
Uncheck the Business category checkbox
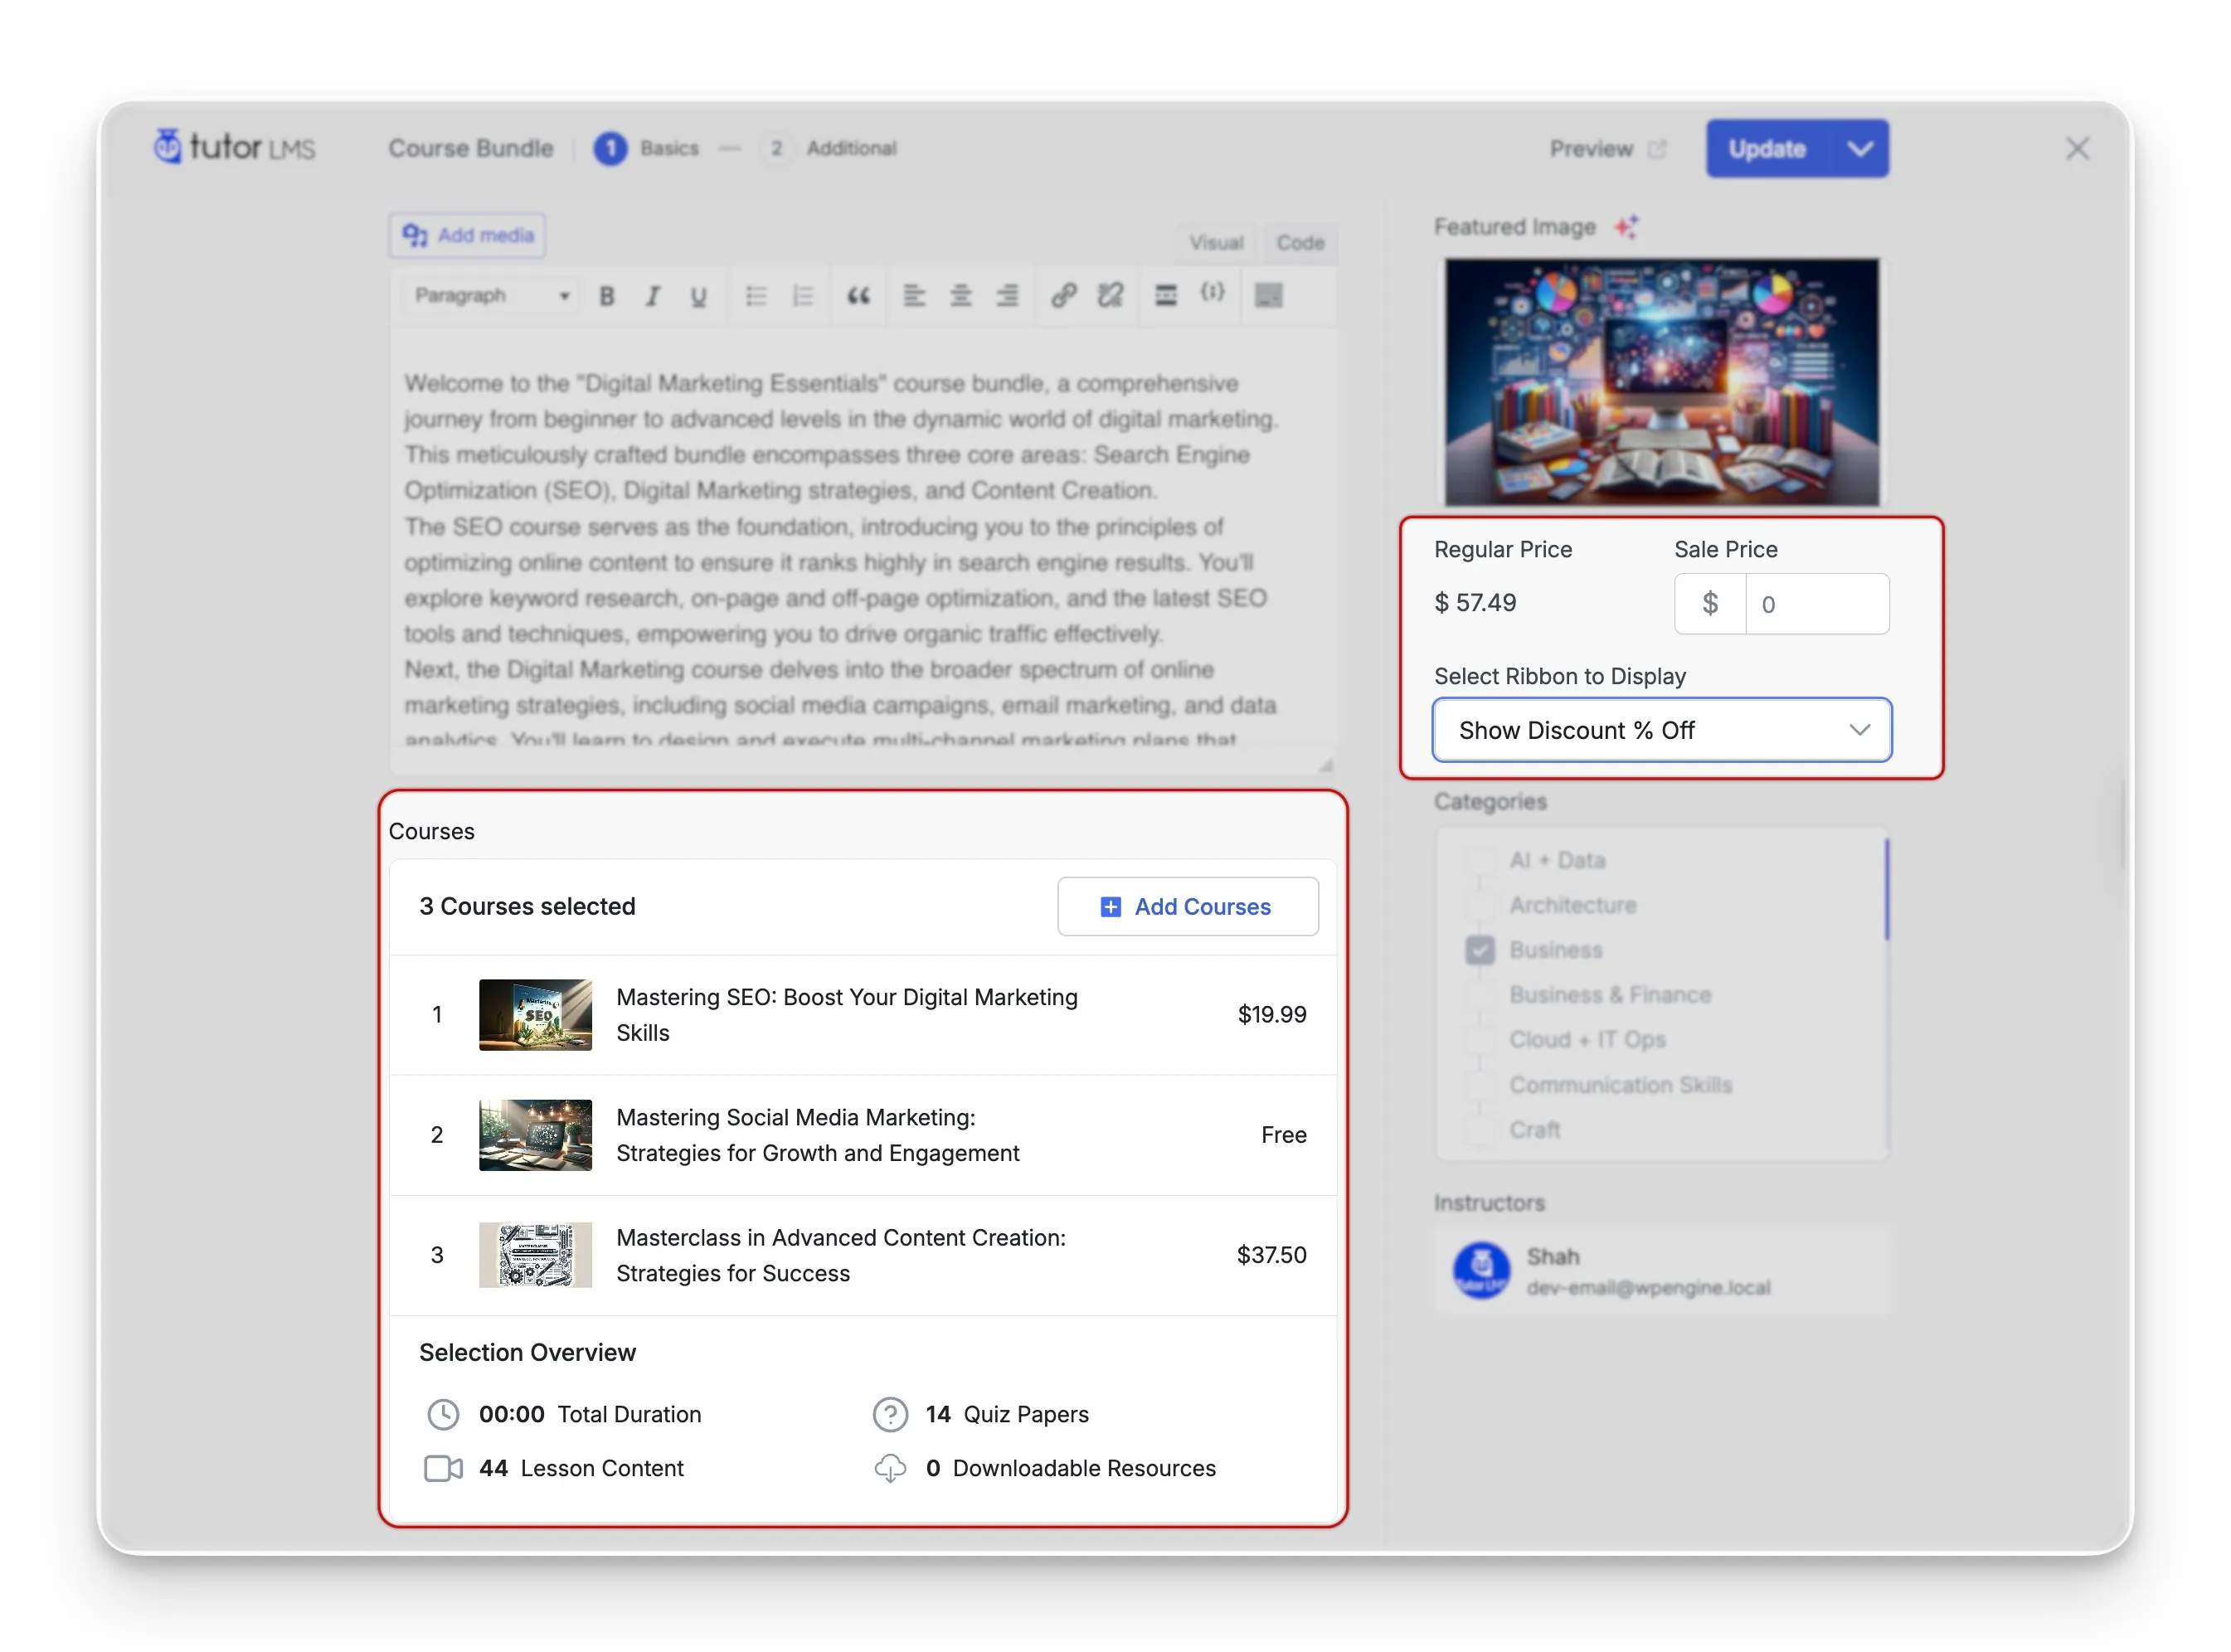pos(1480,950)
